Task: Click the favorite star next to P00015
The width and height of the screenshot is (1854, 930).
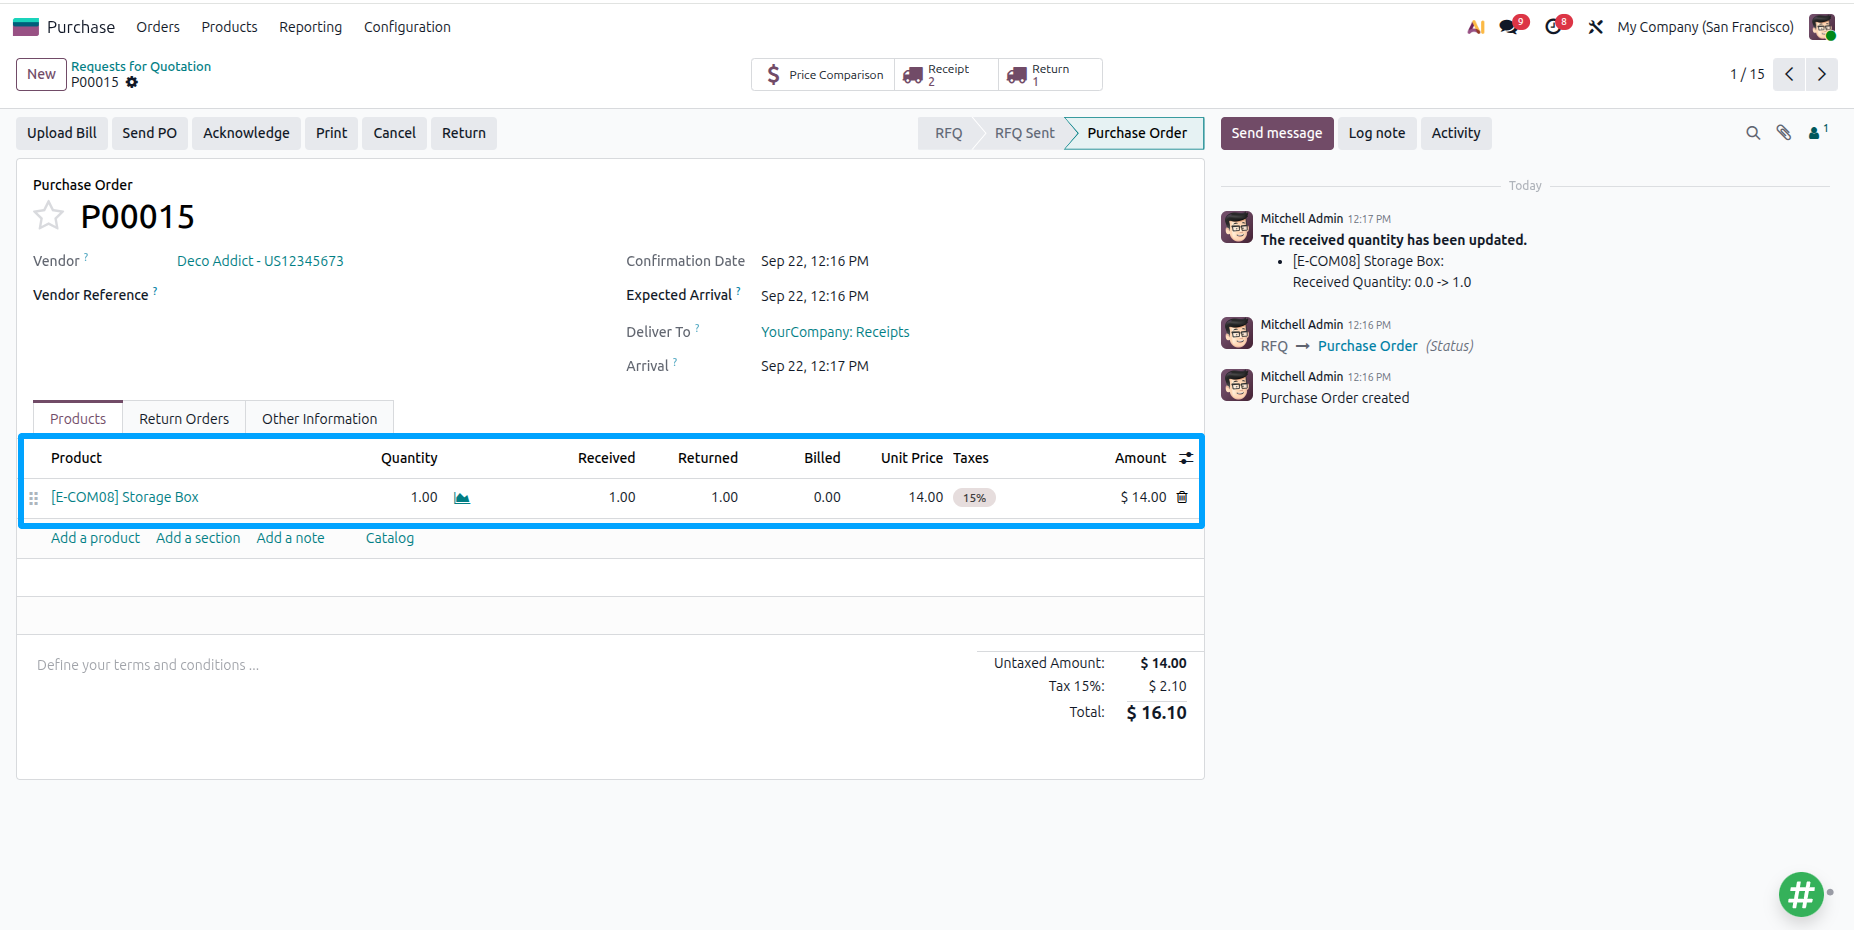Action: 48,216
